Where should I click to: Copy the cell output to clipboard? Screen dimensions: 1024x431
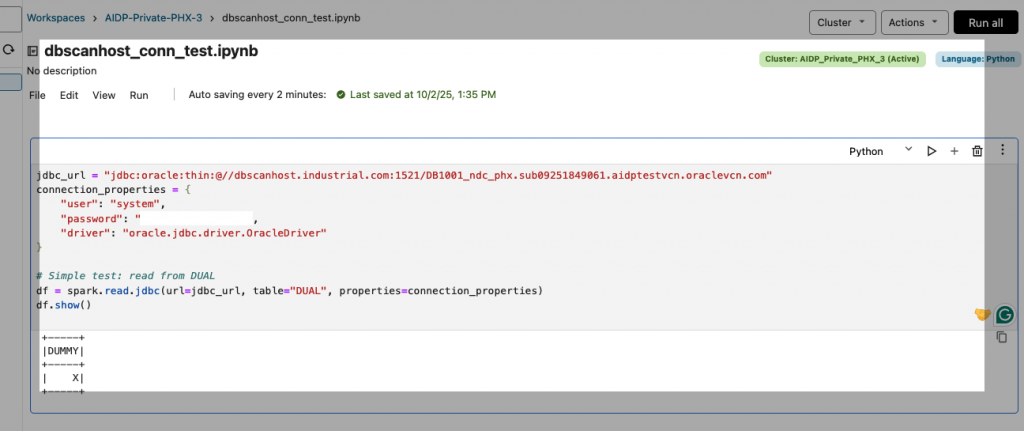1002,338
